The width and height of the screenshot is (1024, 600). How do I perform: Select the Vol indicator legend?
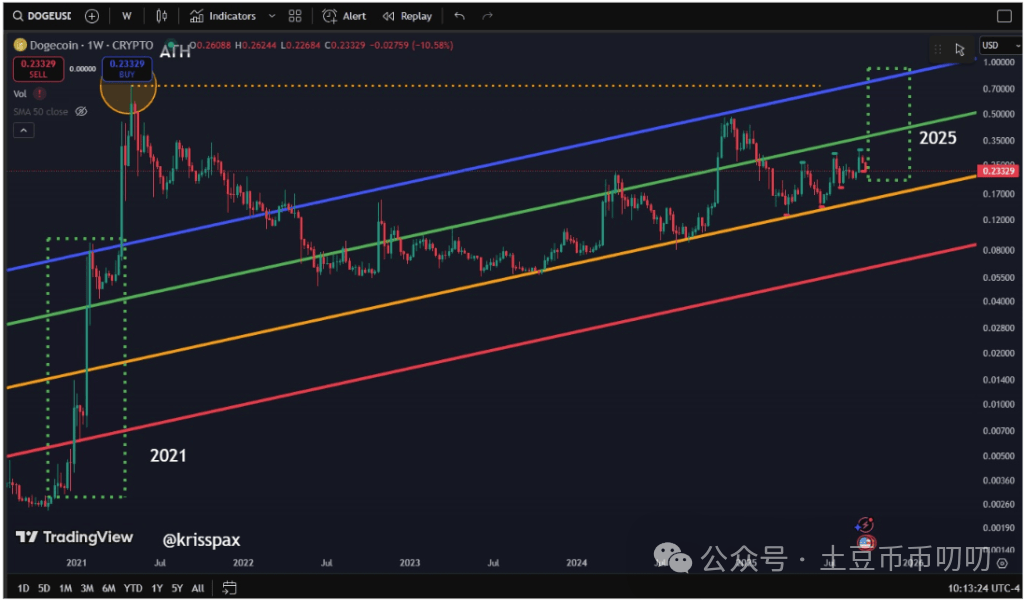tap(20, 94)
